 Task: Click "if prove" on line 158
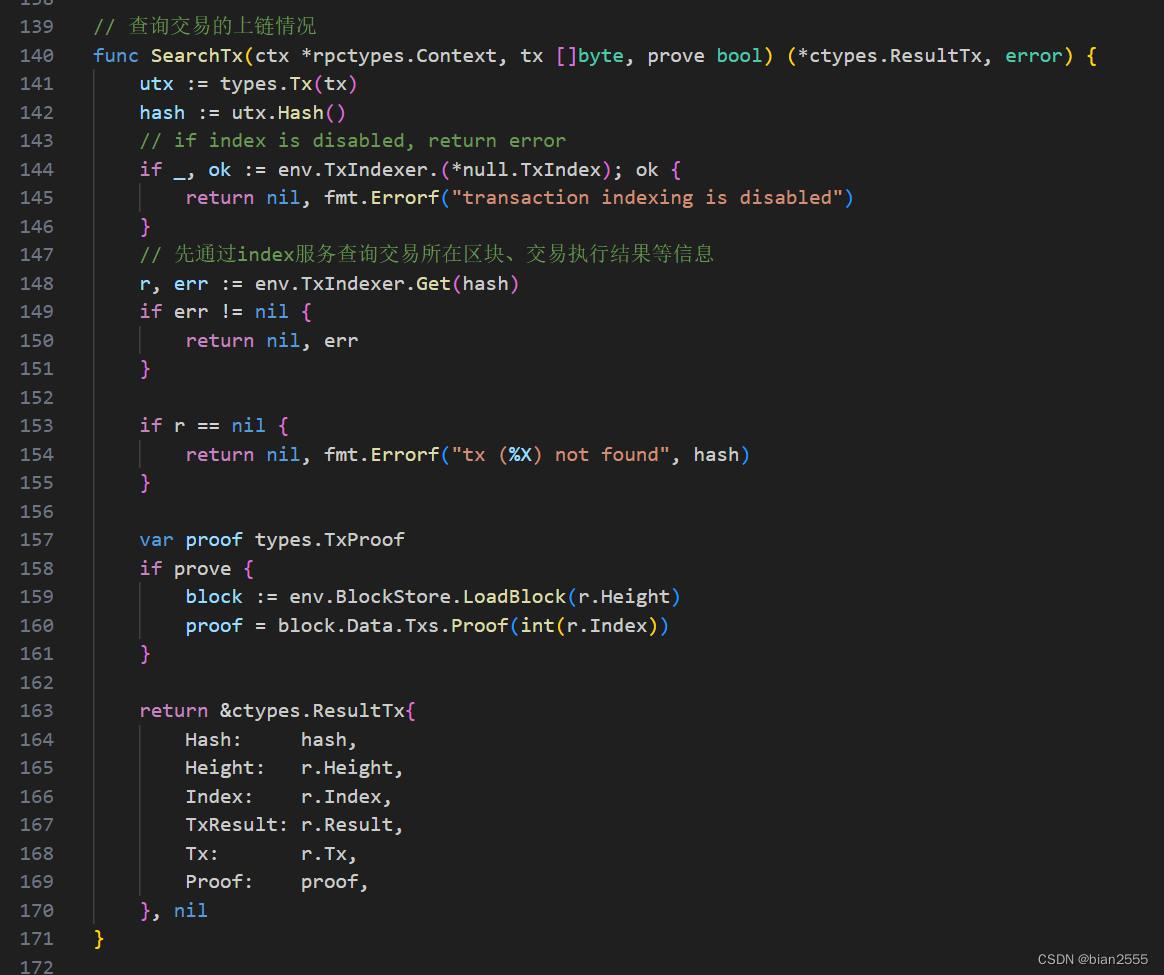coord(186,569)
